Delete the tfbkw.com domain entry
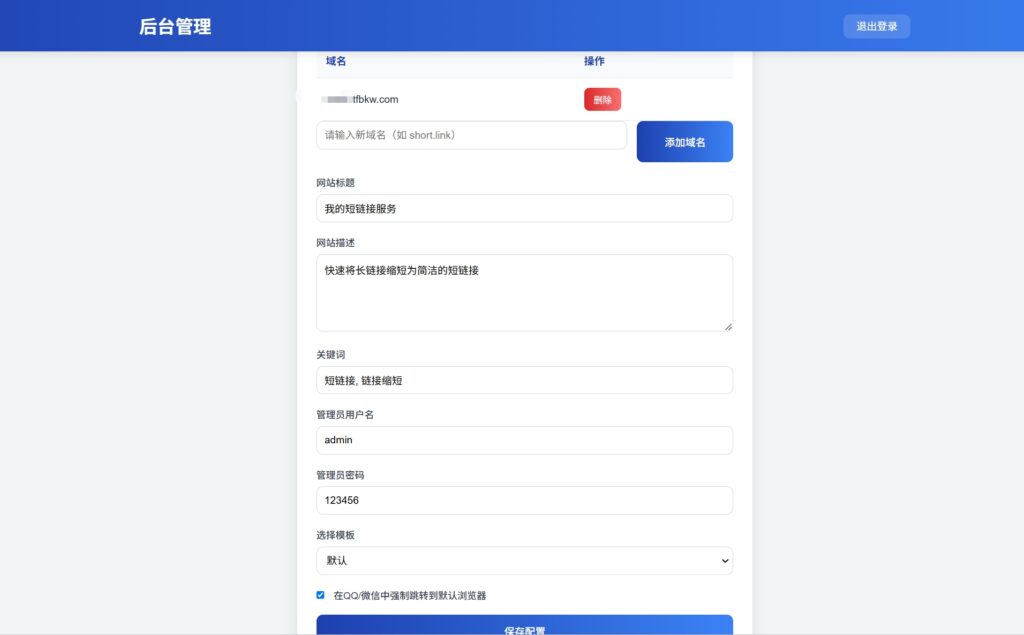1024x635 pixels. point(602,99)
